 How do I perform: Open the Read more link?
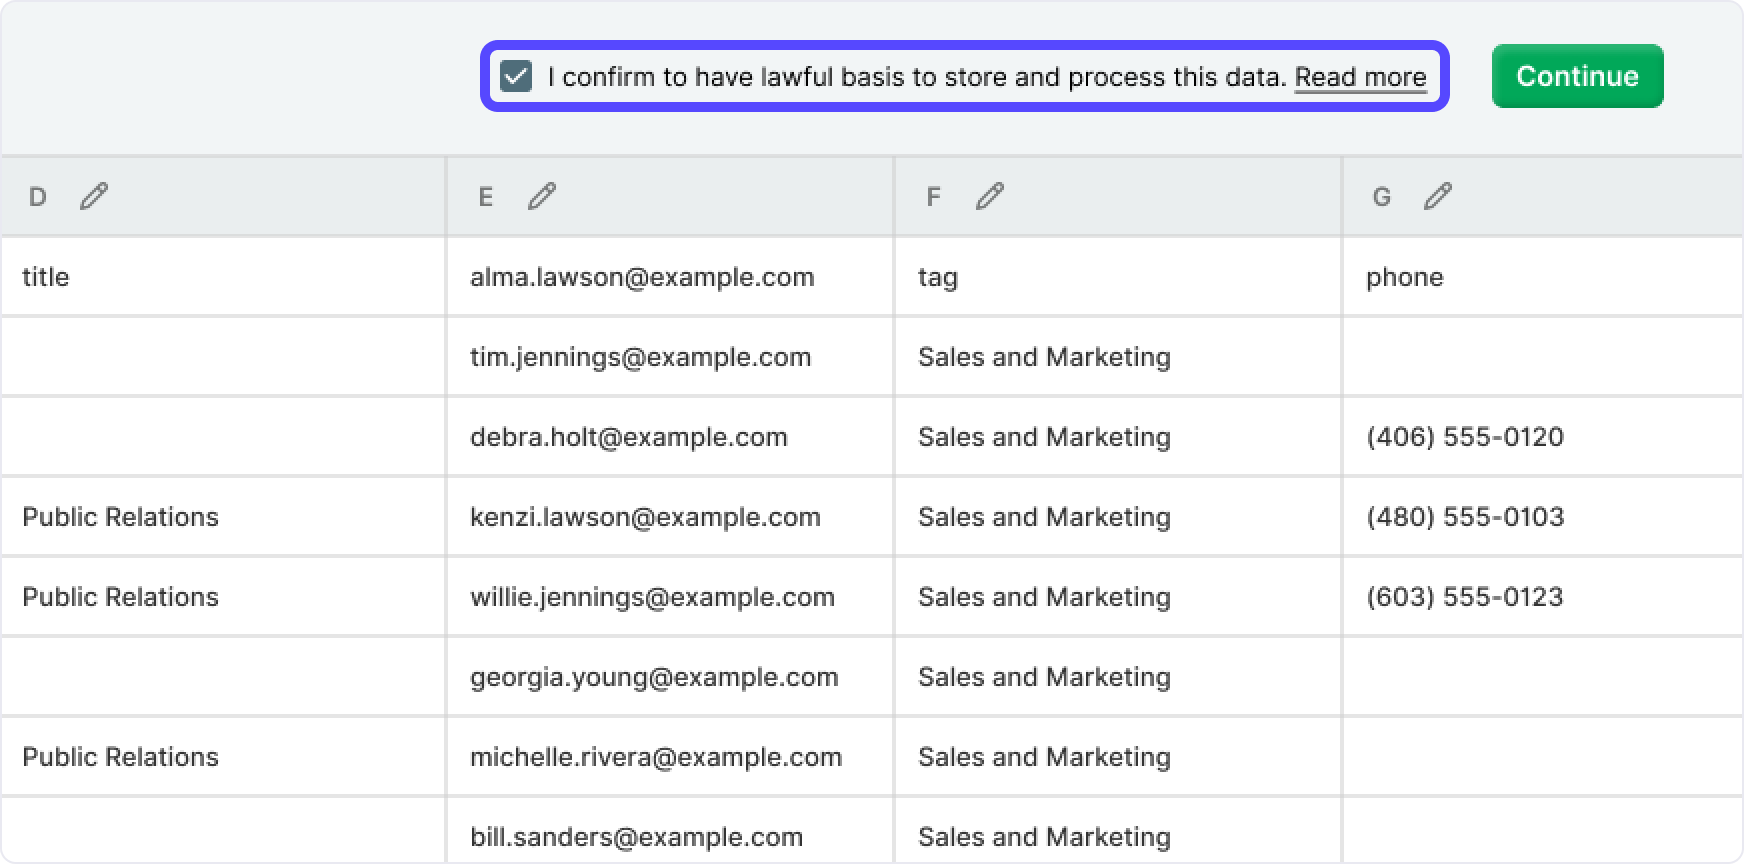coord(1360,77)
